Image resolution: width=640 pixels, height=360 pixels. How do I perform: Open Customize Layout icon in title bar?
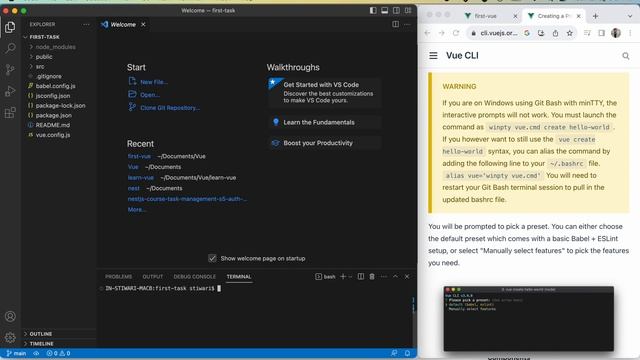(408, 11)
